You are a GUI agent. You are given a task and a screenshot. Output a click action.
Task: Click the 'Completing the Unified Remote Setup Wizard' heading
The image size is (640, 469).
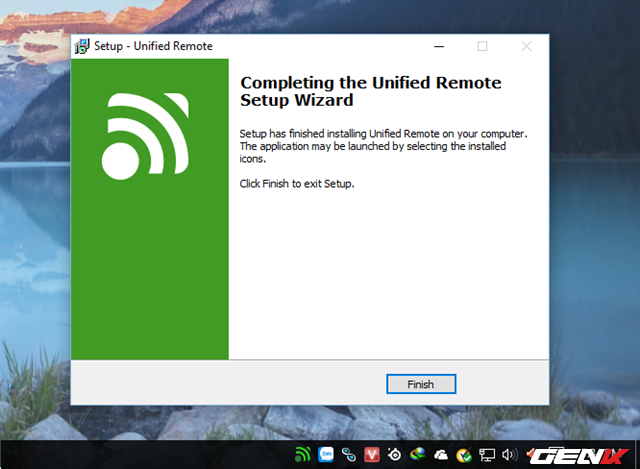pos(371,91)
